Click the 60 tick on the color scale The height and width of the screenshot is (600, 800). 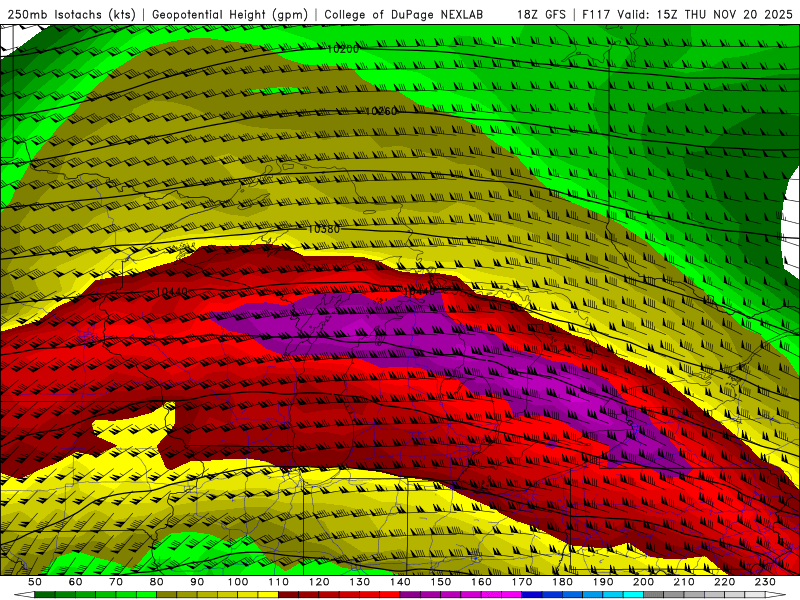tap(75, 582)
